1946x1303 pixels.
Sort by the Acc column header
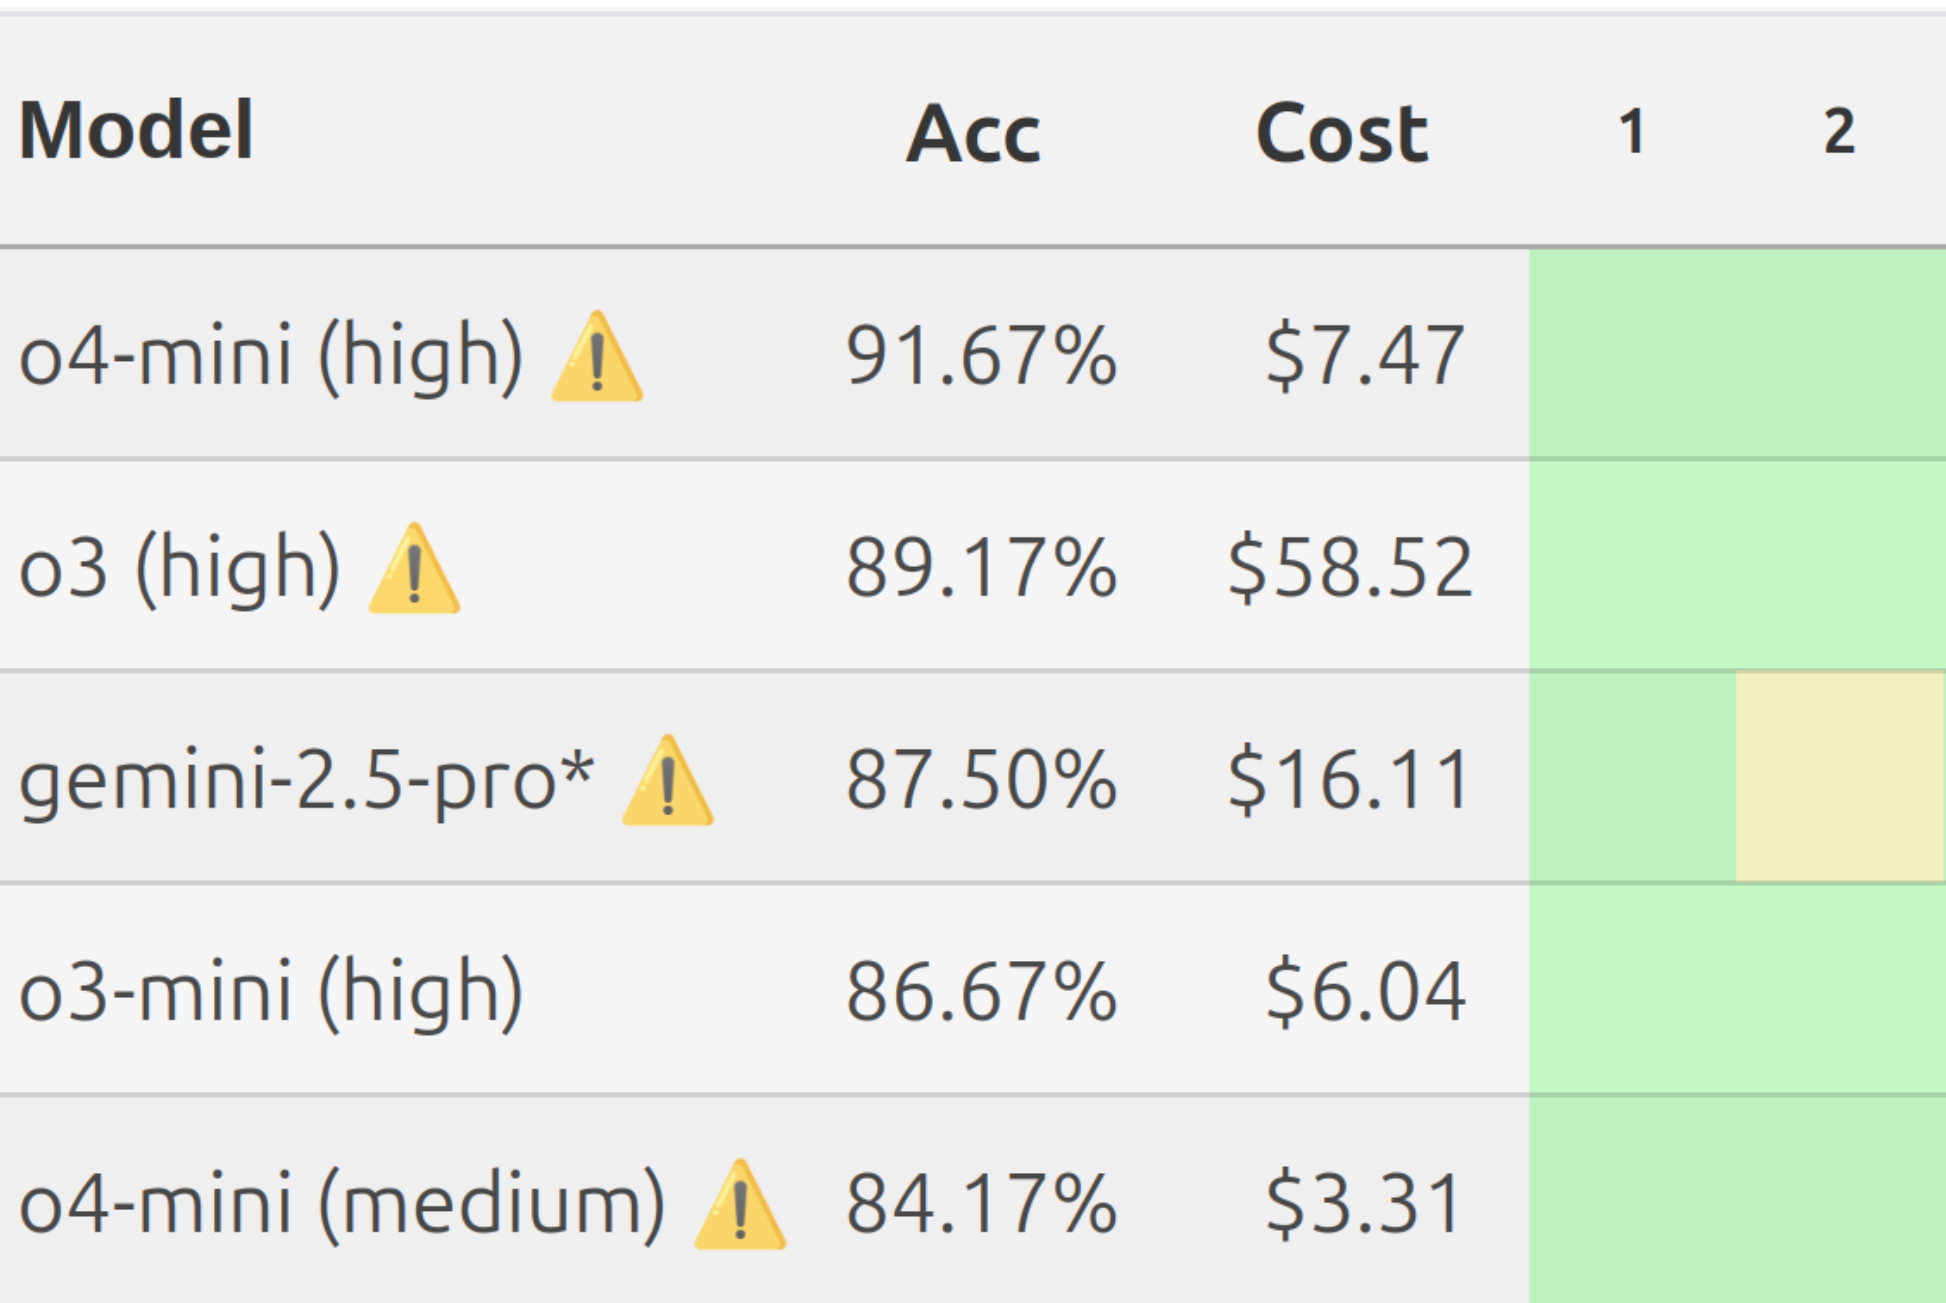(x=973, y=133)
